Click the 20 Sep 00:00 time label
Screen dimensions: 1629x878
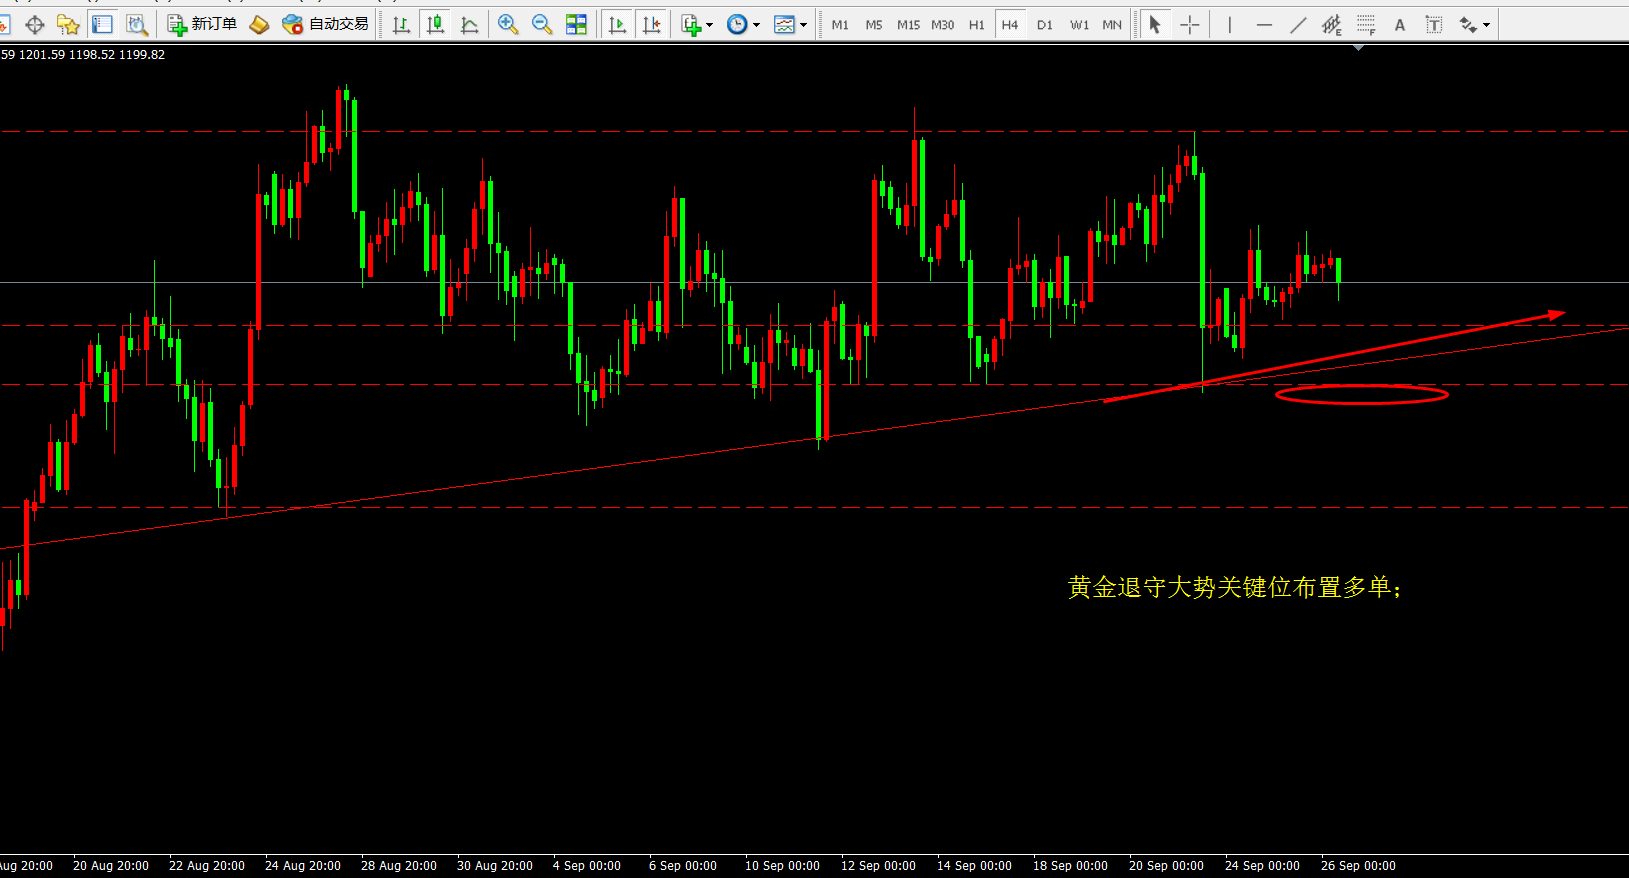(x=1166, y=866)
